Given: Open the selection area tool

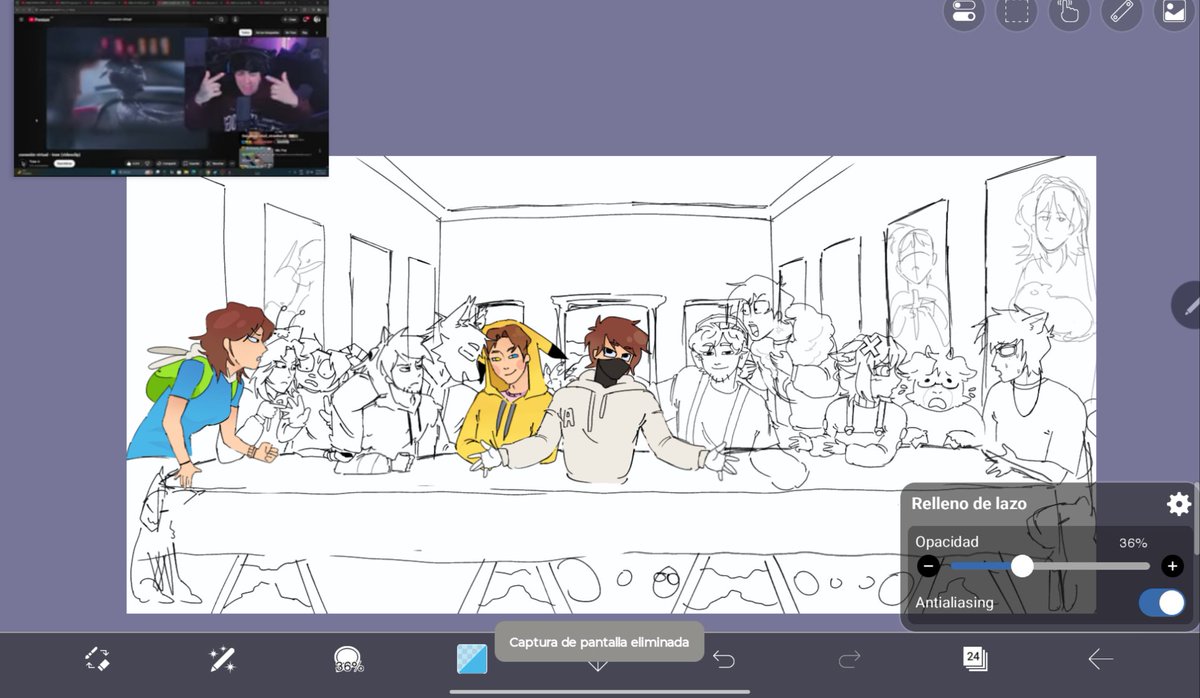Looking at the screenshot, I should click(1018, 12).
